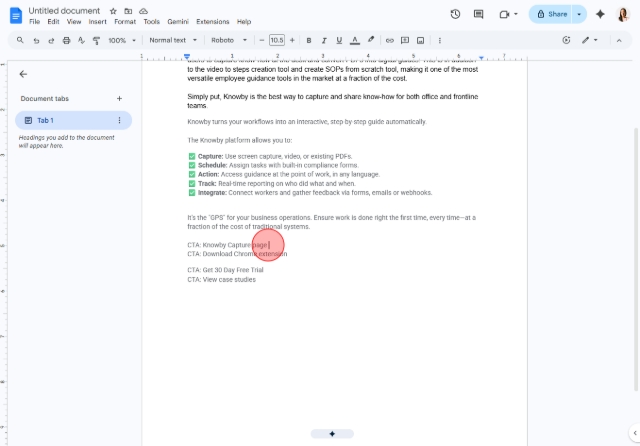Open the toolbar Gemini refresh icon
The image size is (640, 446).
coord(566,40)
